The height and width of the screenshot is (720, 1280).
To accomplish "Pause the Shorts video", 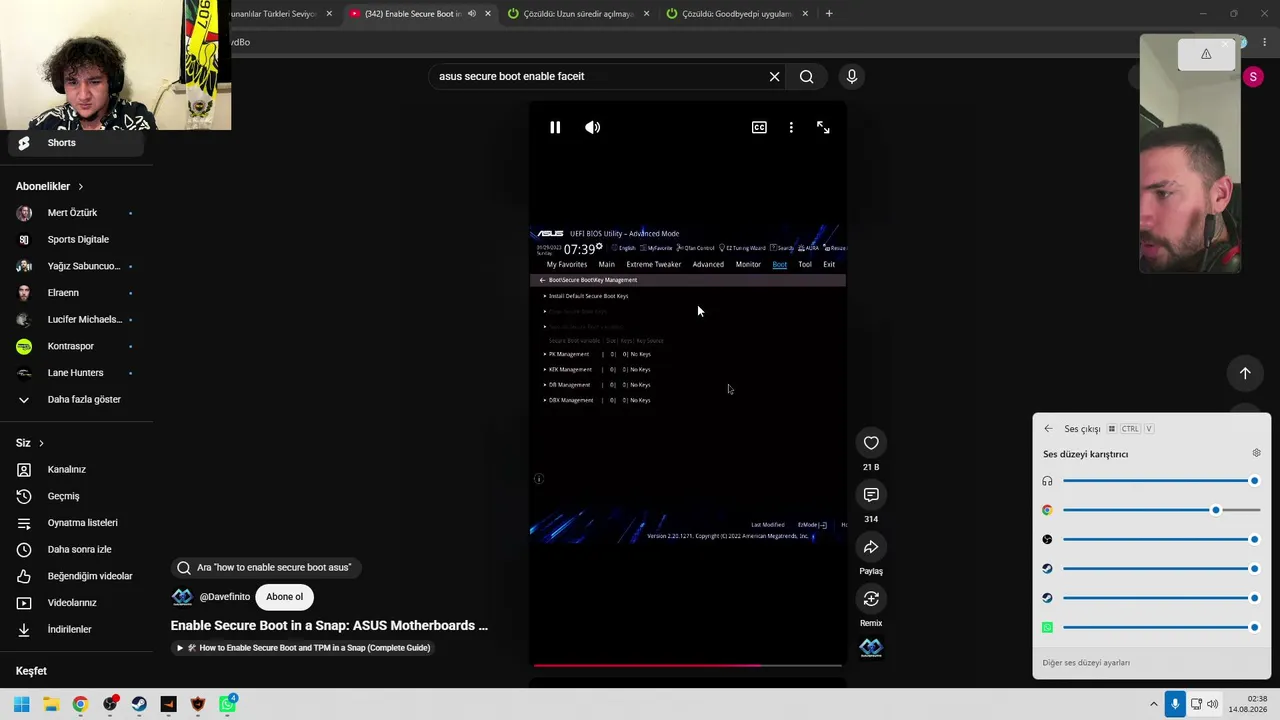I will tap(555, 127).
